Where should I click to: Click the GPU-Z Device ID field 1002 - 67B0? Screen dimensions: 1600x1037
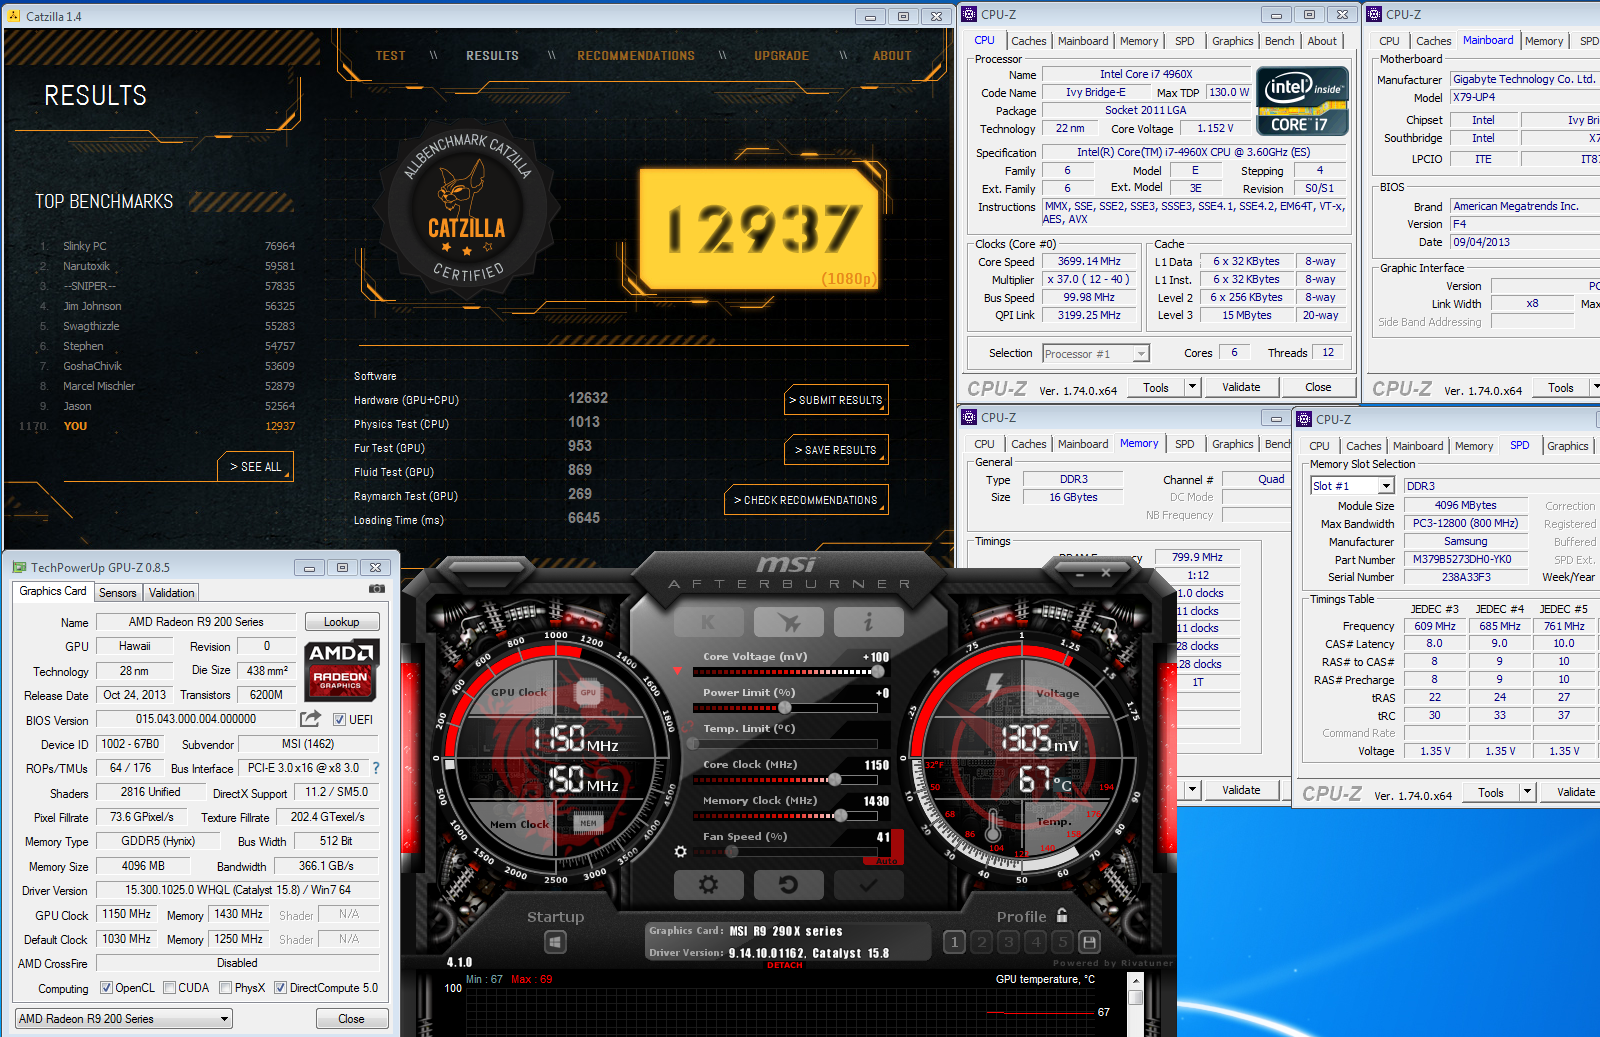tap(131, 744)
